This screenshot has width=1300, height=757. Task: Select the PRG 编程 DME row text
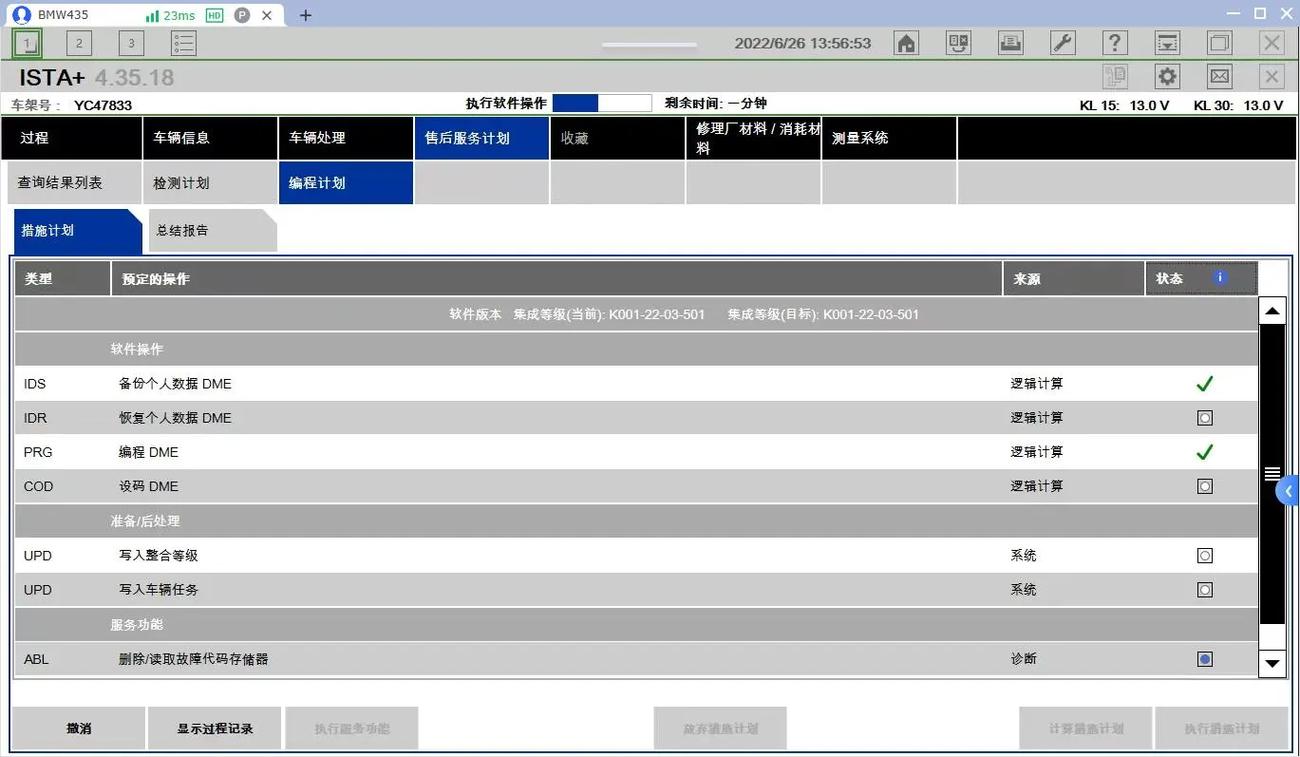(x=148, y=452)
